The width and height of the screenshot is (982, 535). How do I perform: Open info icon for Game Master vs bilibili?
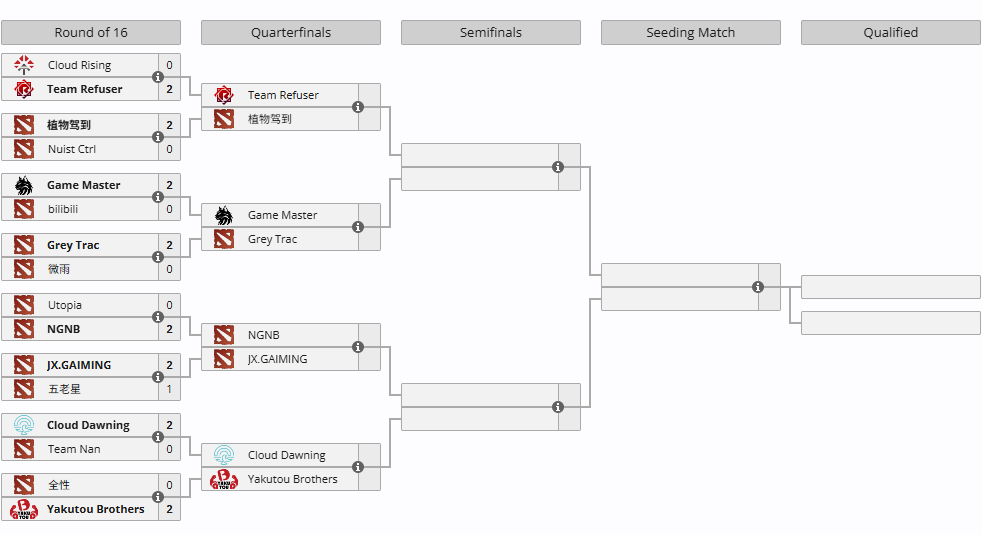(158, 197)
